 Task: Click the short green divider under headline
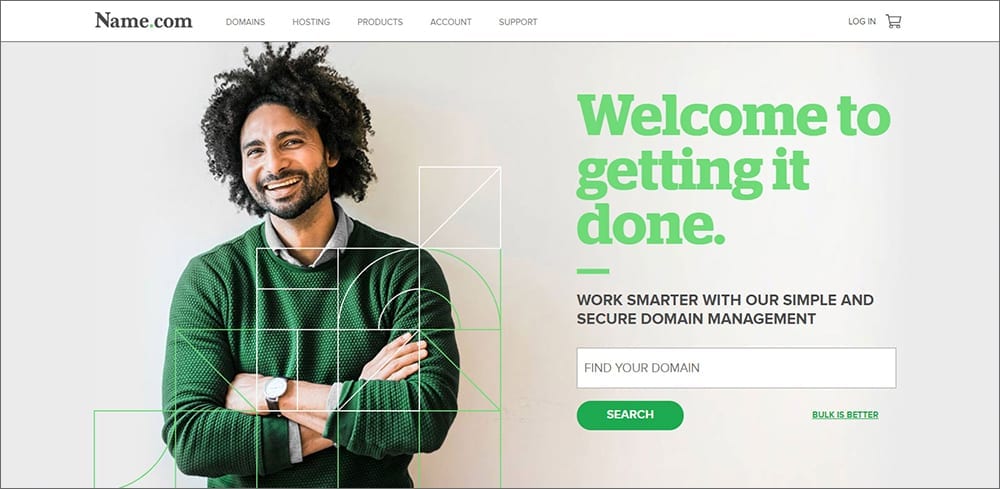tap(593, 271)
